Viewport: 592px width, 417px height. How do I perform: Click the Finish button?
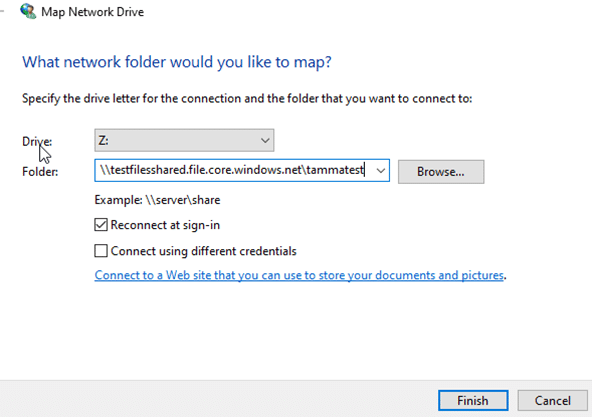point(473,400)
